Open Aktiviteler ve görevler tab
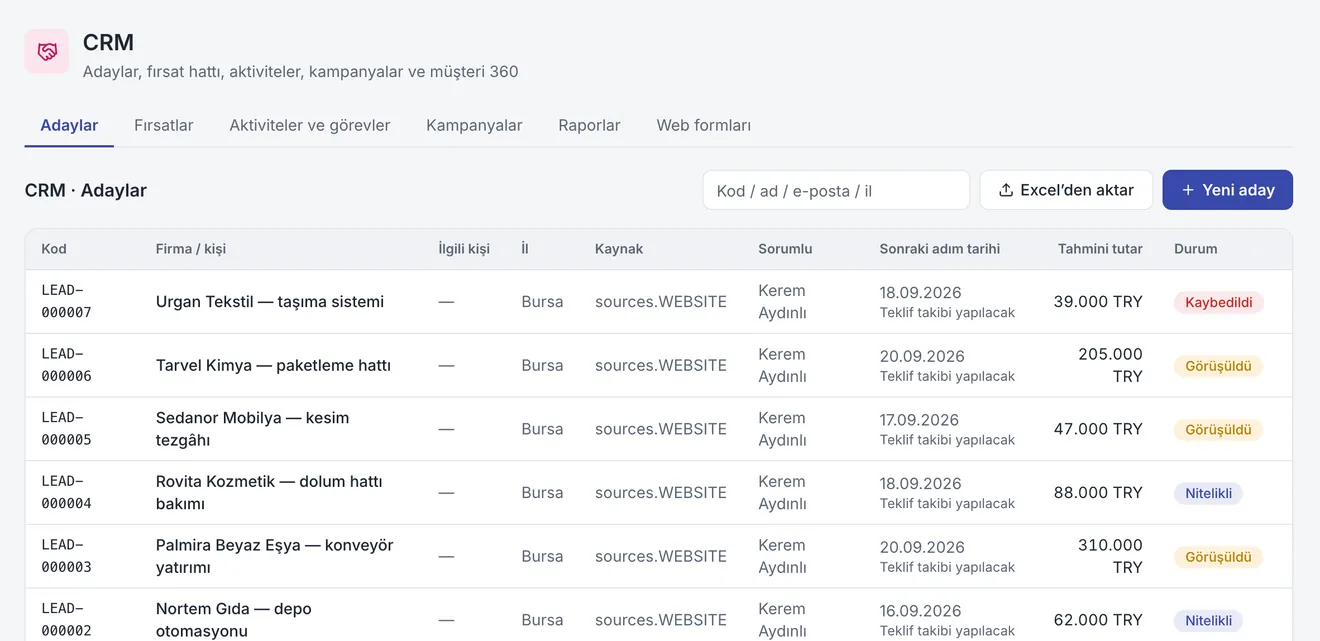This screenshot has width=1320, height=641. tap(310, 125)
